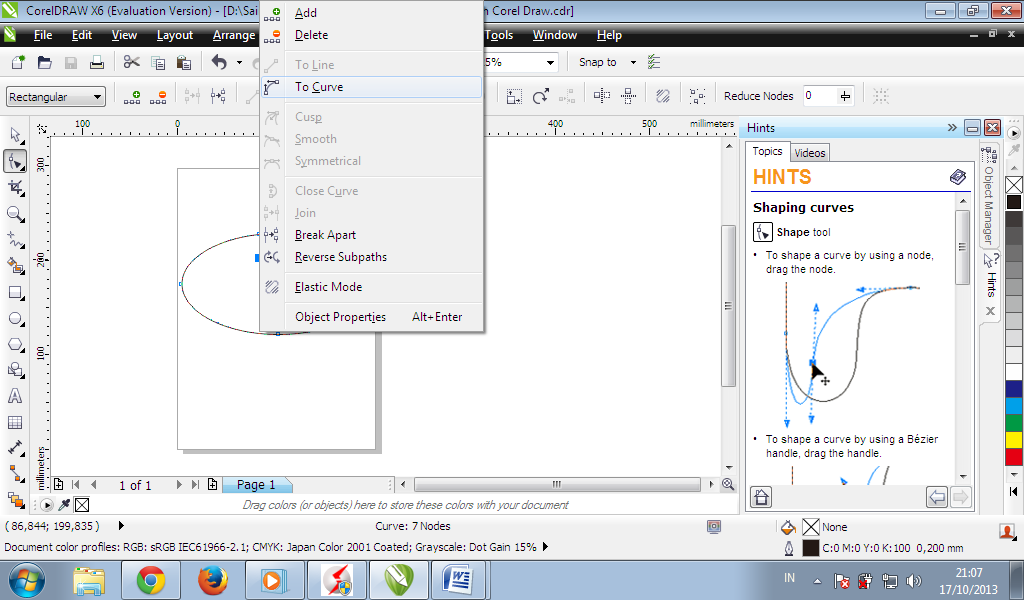Expand the cursor coordinates arrow
The width and height of the screenshot is (1024, 600).
click(x=121, y=526)
